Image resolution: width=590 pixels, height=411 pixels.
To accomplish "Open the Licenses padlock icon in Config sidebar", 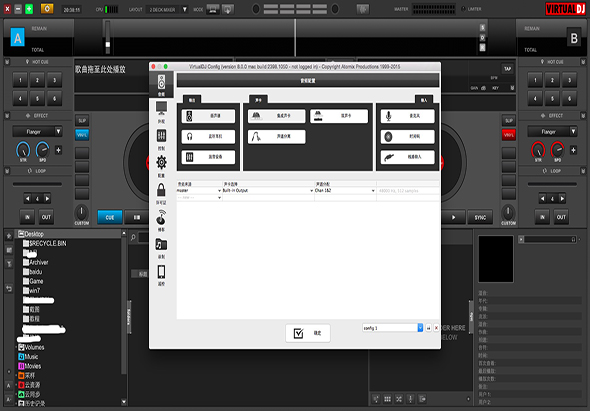I will click(x=161, y=193).
